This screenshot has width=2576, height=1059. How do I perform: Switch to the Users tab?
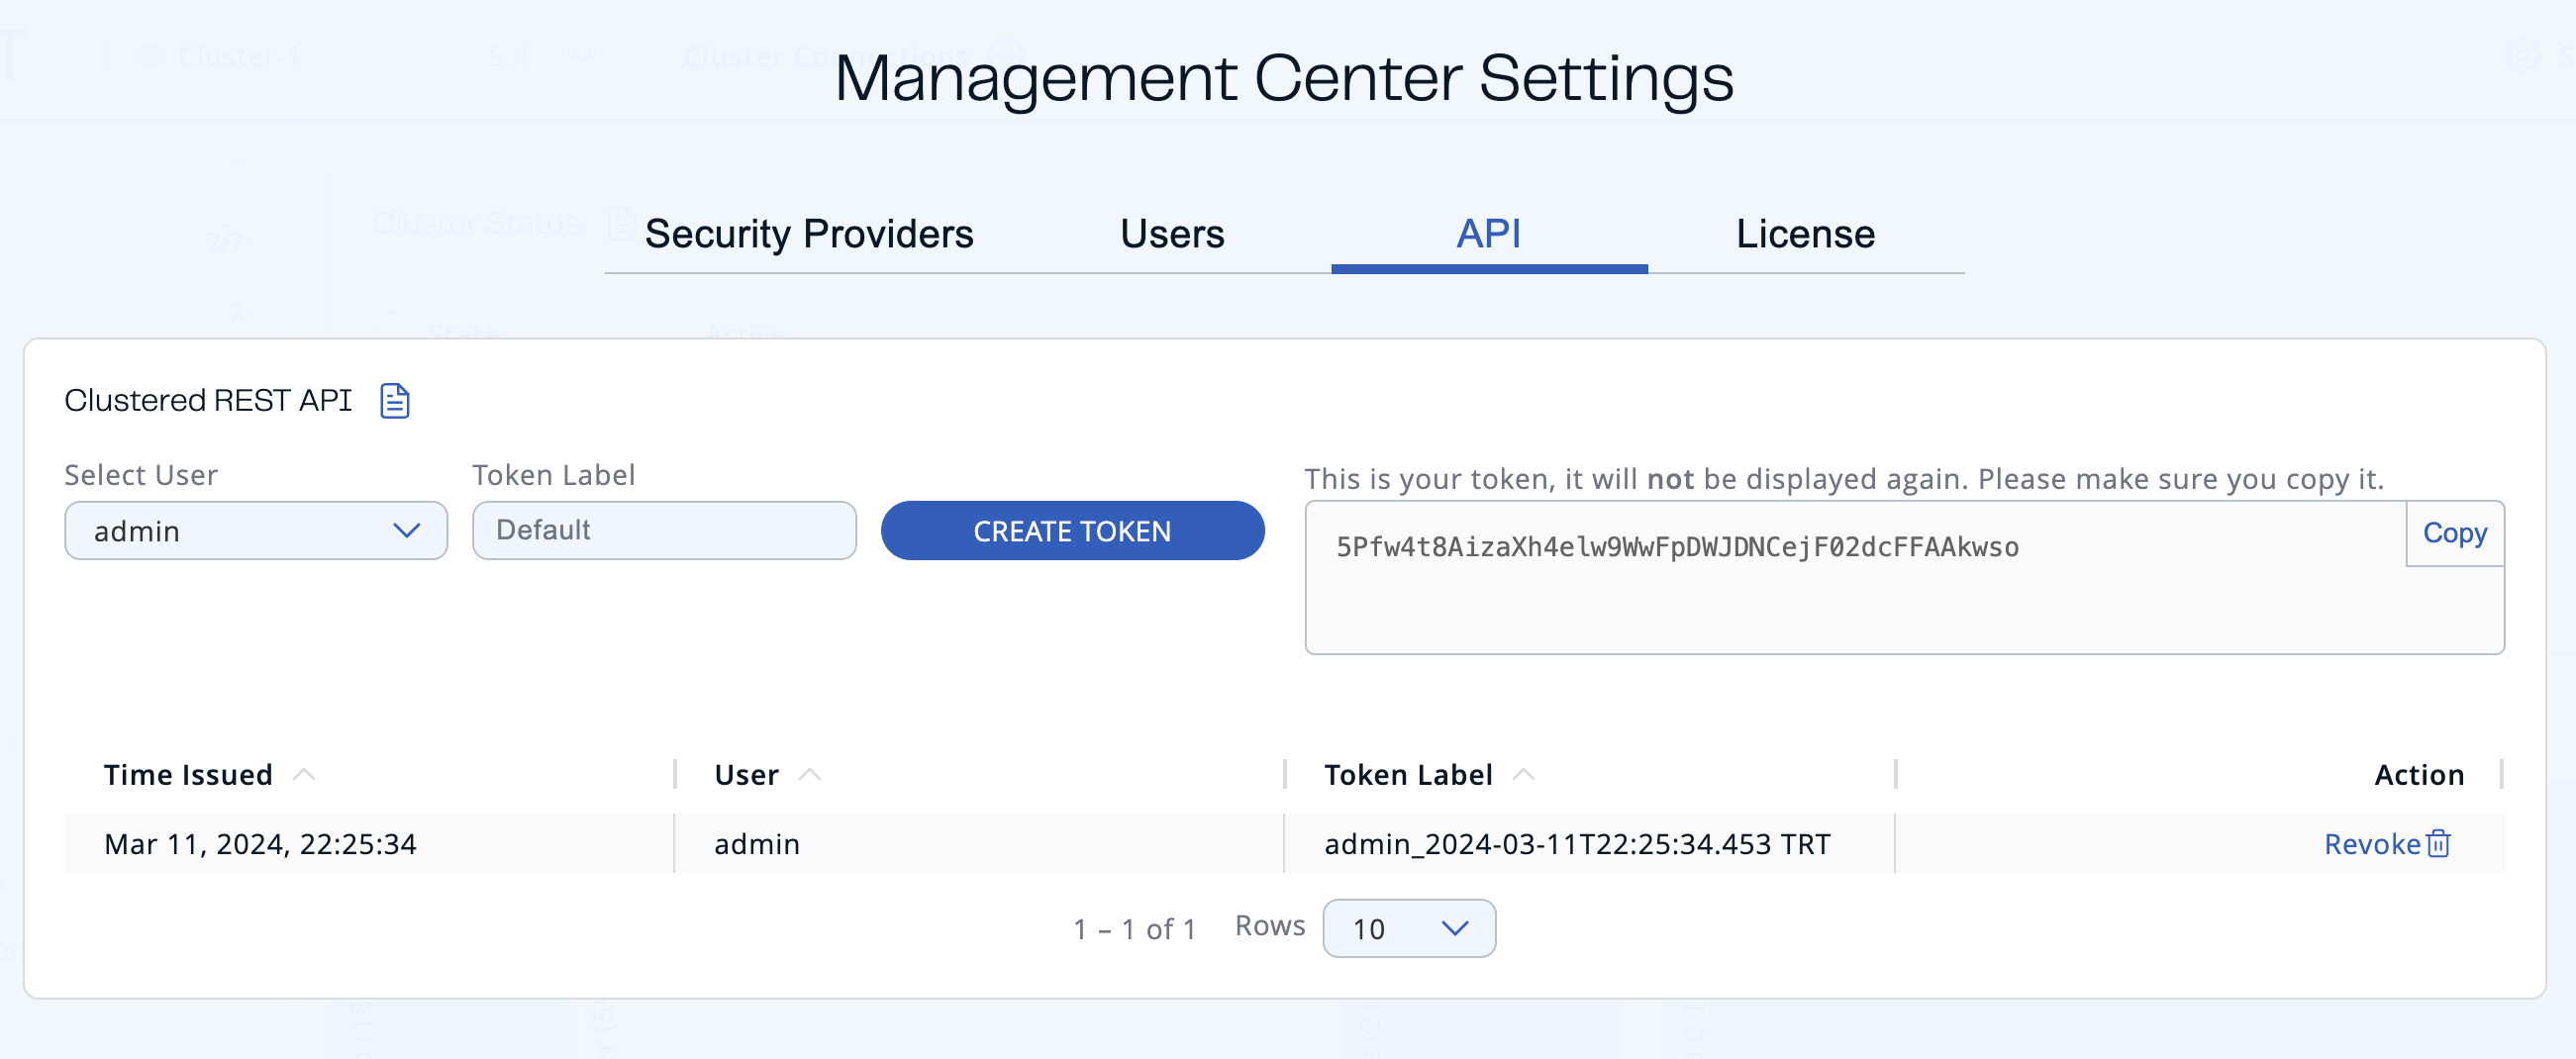[x=1171, y=234]
